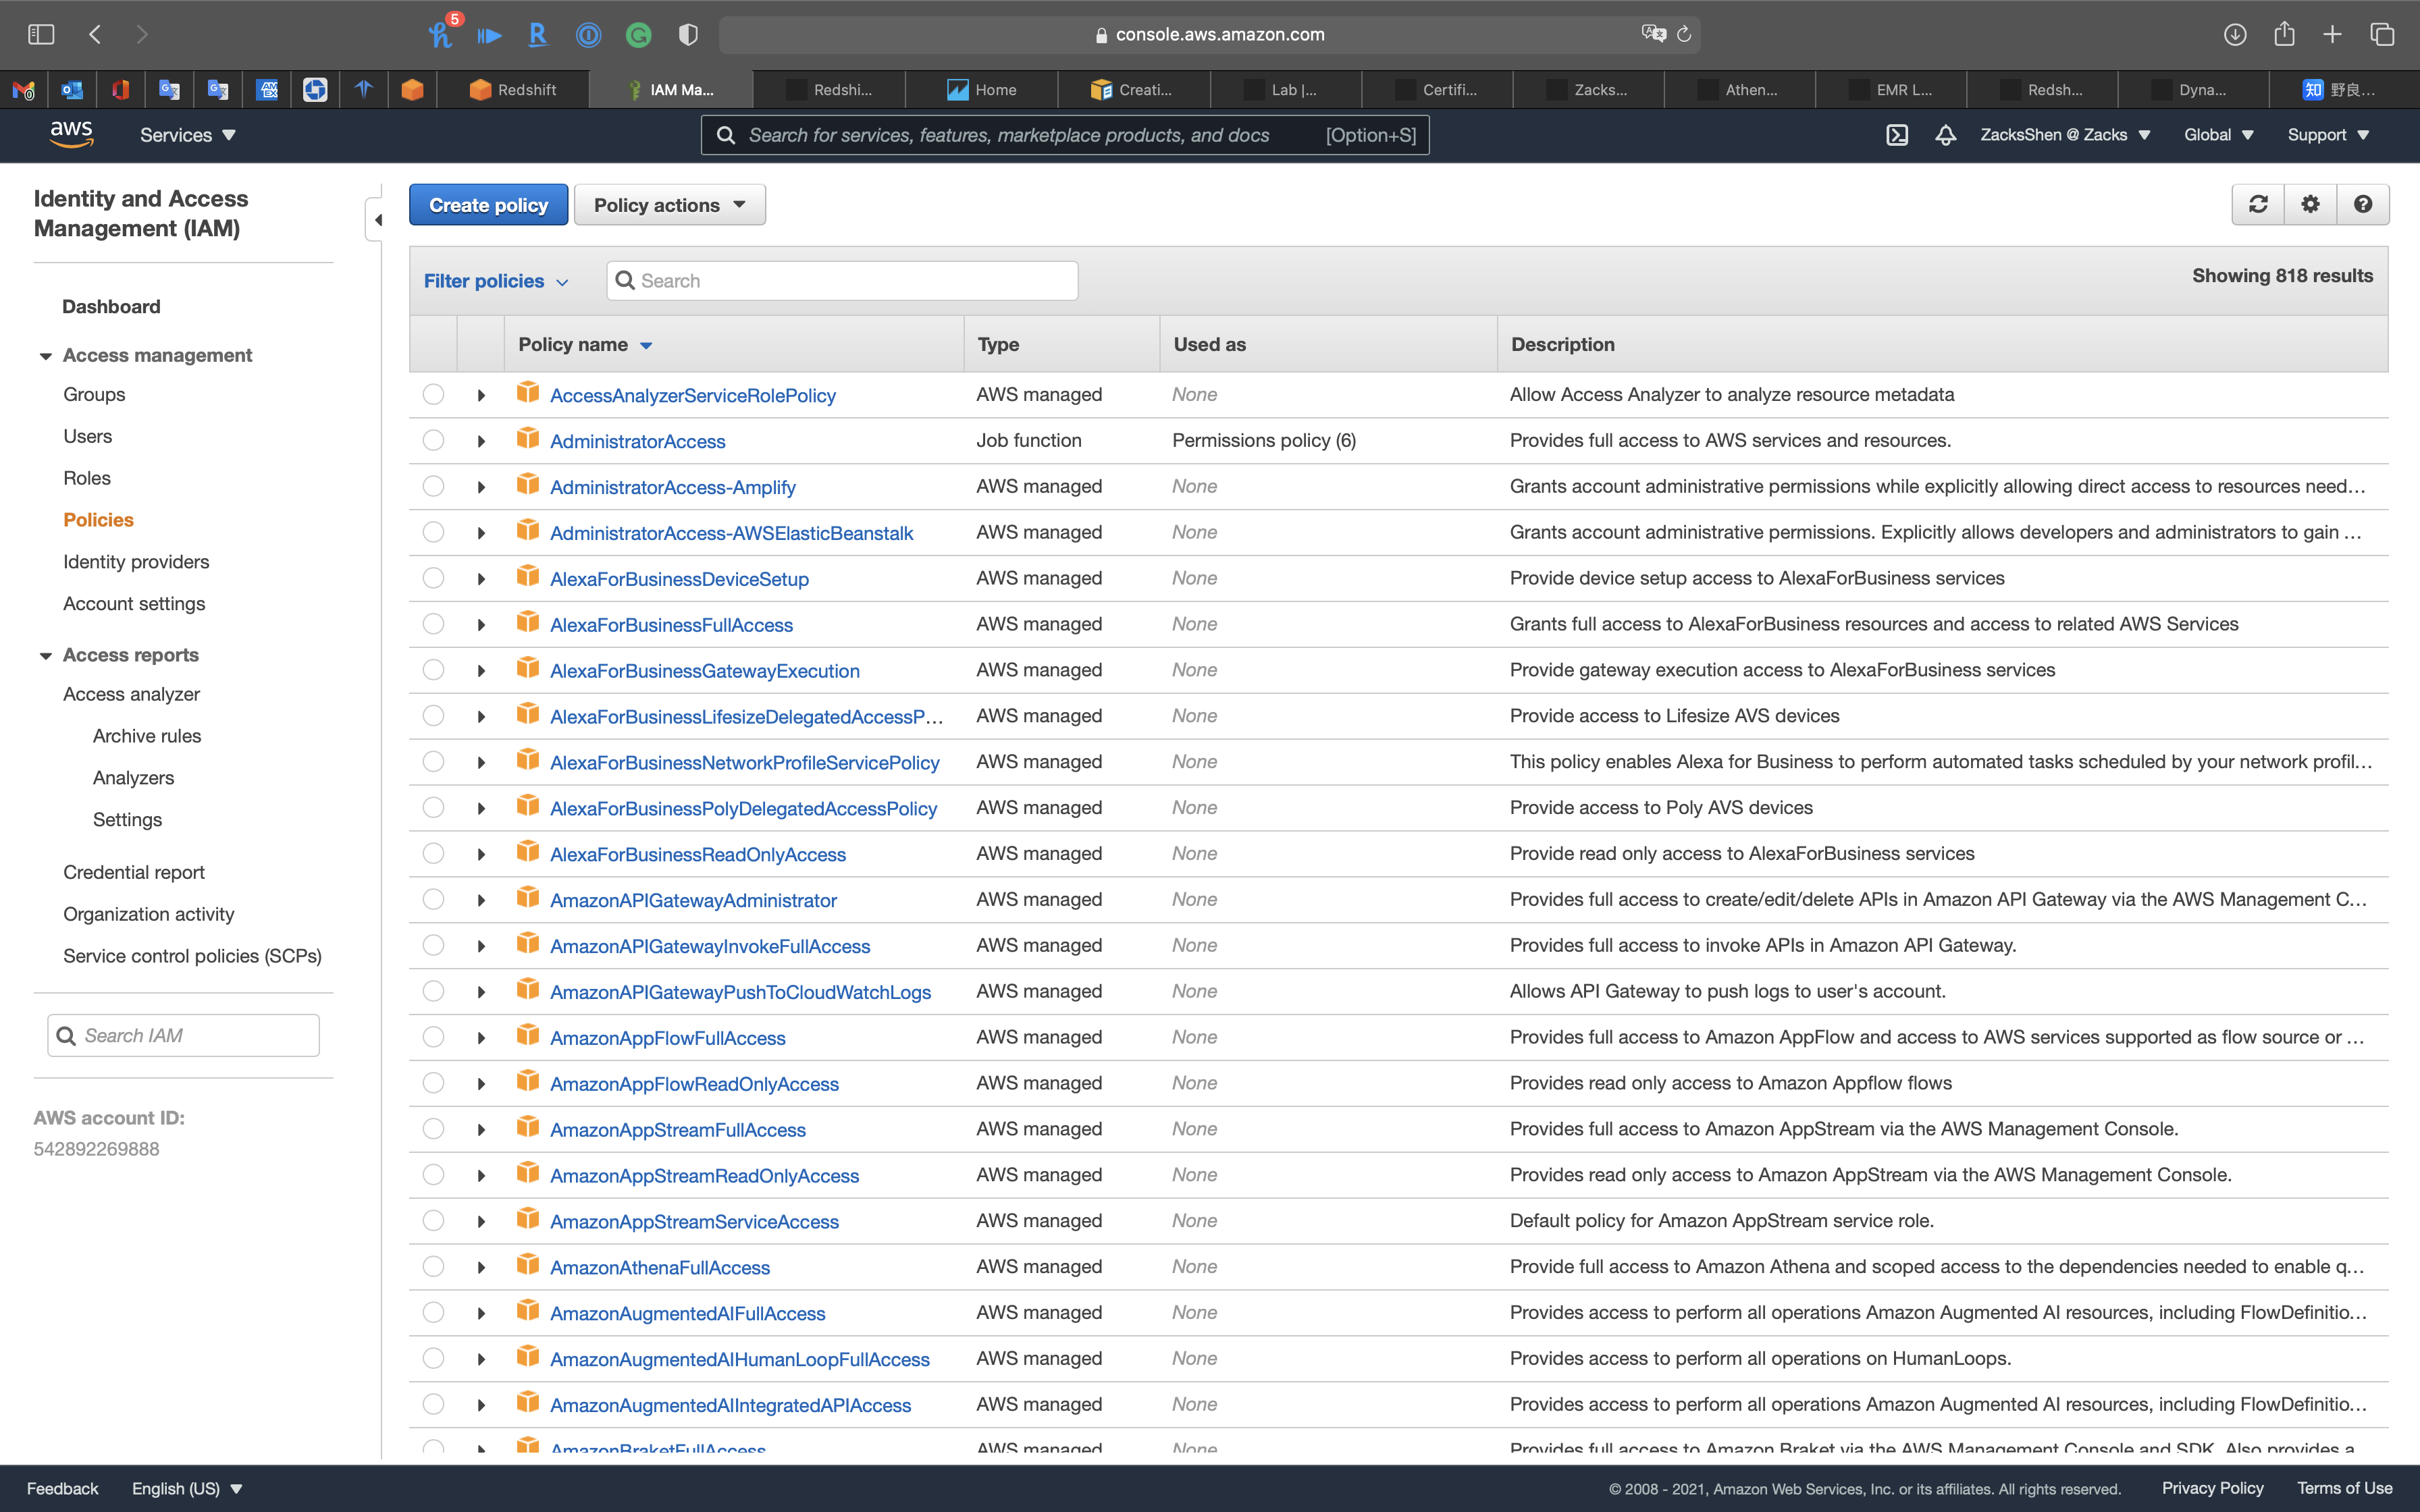Viewport: 2420px width, 1512px height.
Task: Select the AmazonAthenaFullAccess radio button
Action: click(433, 1266)
